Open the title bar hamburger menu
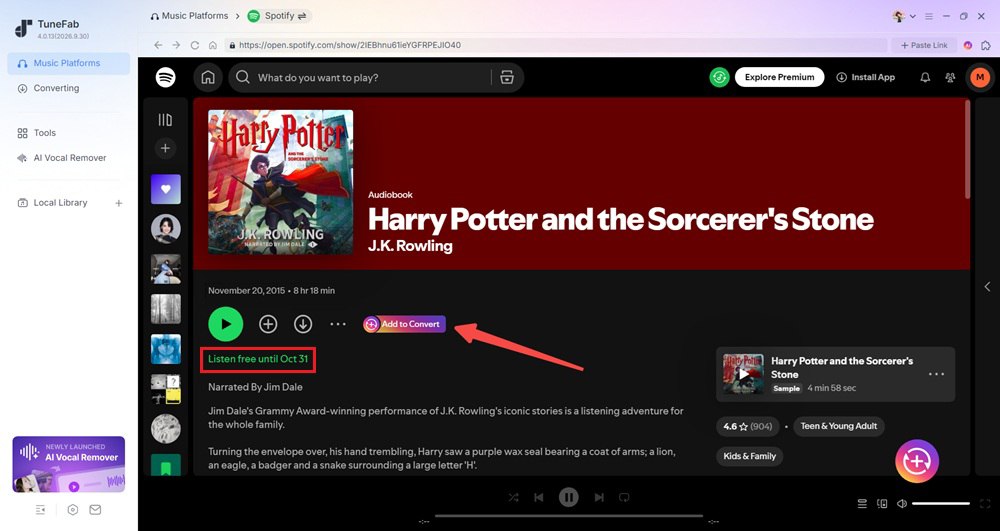1000x531 pixels. (x=929, y=16)
